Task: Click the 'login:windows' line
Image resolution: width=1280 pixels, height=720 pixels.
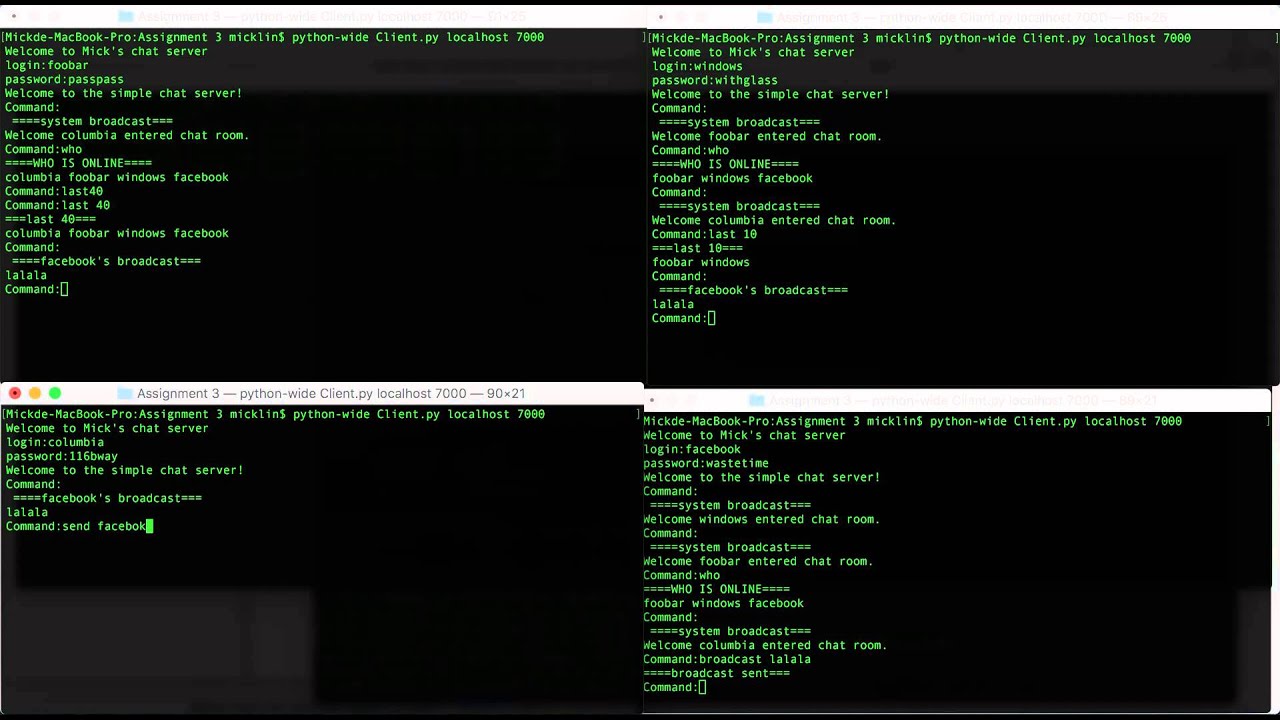Action: tap(697, 66)
